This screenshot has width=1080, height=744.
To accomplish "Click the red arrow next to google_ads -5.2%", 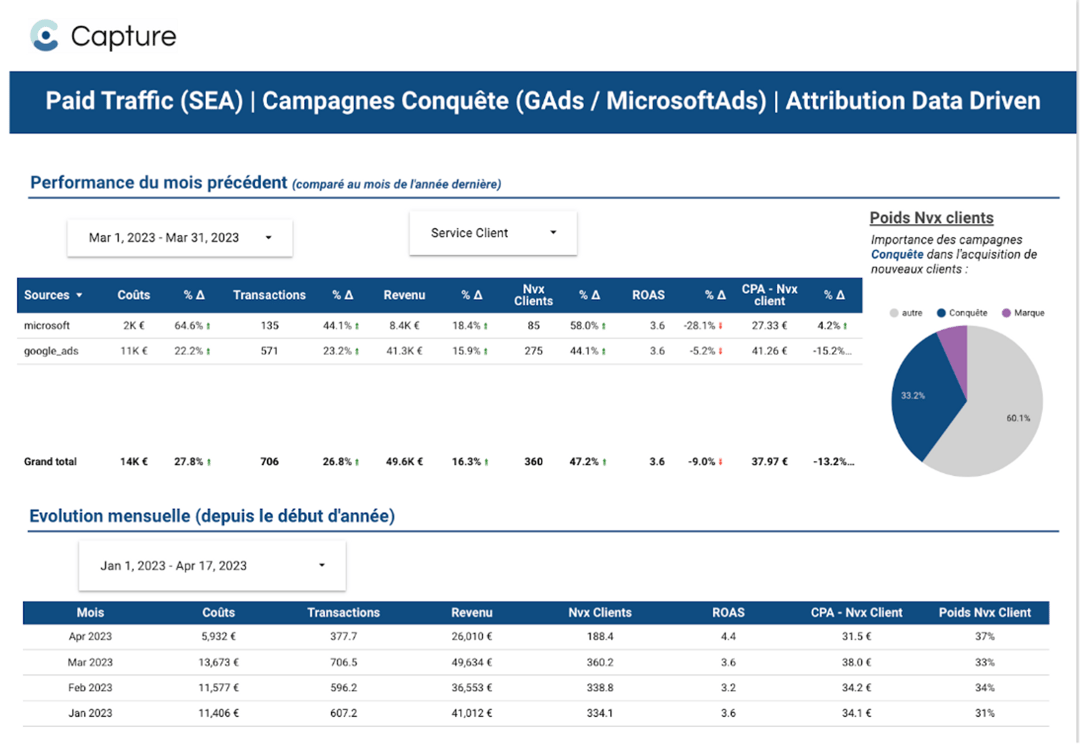I will point(721,350).
